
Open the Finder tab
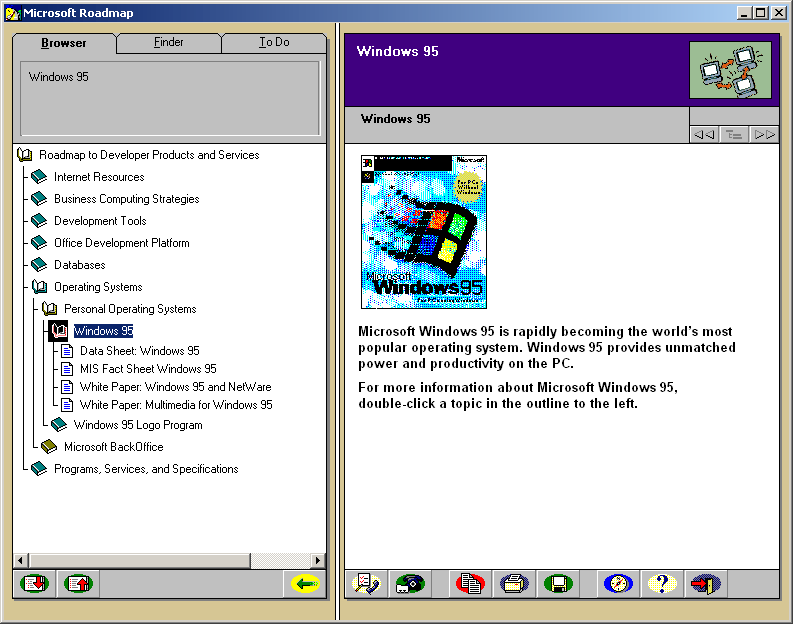[168, 42]
